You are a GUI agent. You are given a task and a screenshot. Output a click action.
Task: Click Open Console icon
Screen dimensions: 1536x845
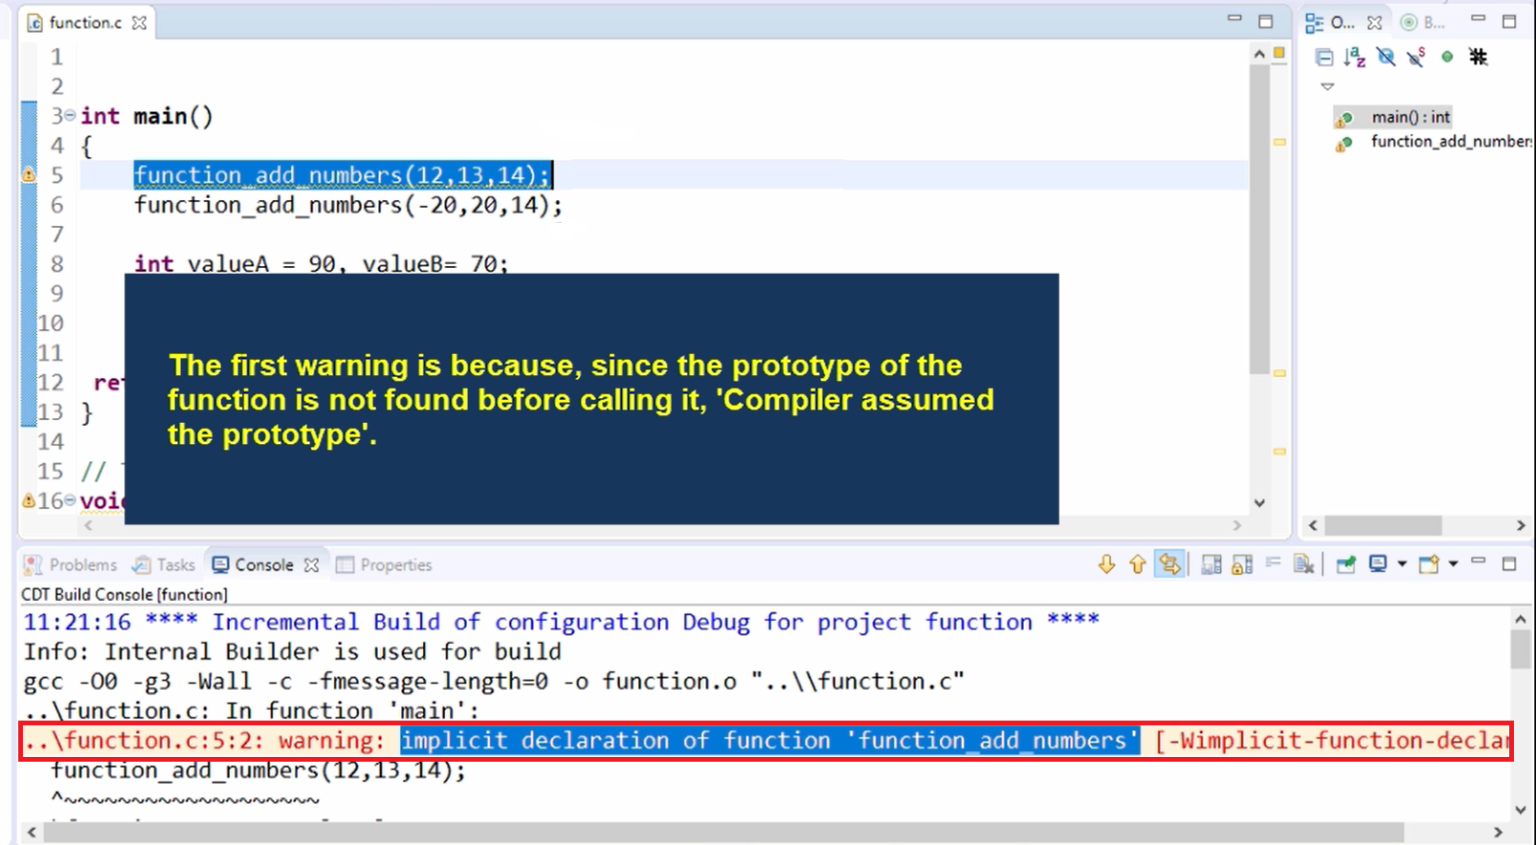tap(1429, 565)
